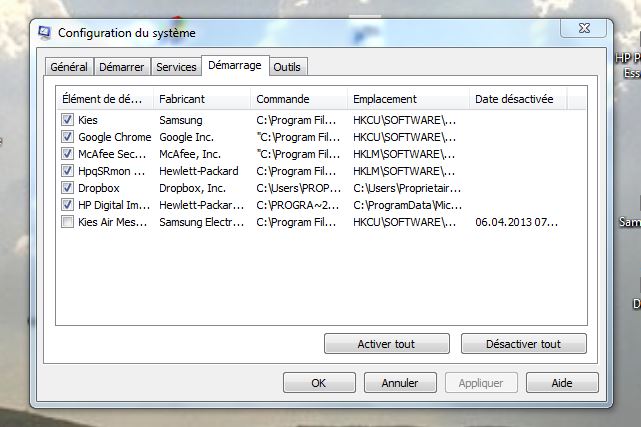Uncheck the Kies startup item
This screenshot has height=427, width=641.
point(67,120)
